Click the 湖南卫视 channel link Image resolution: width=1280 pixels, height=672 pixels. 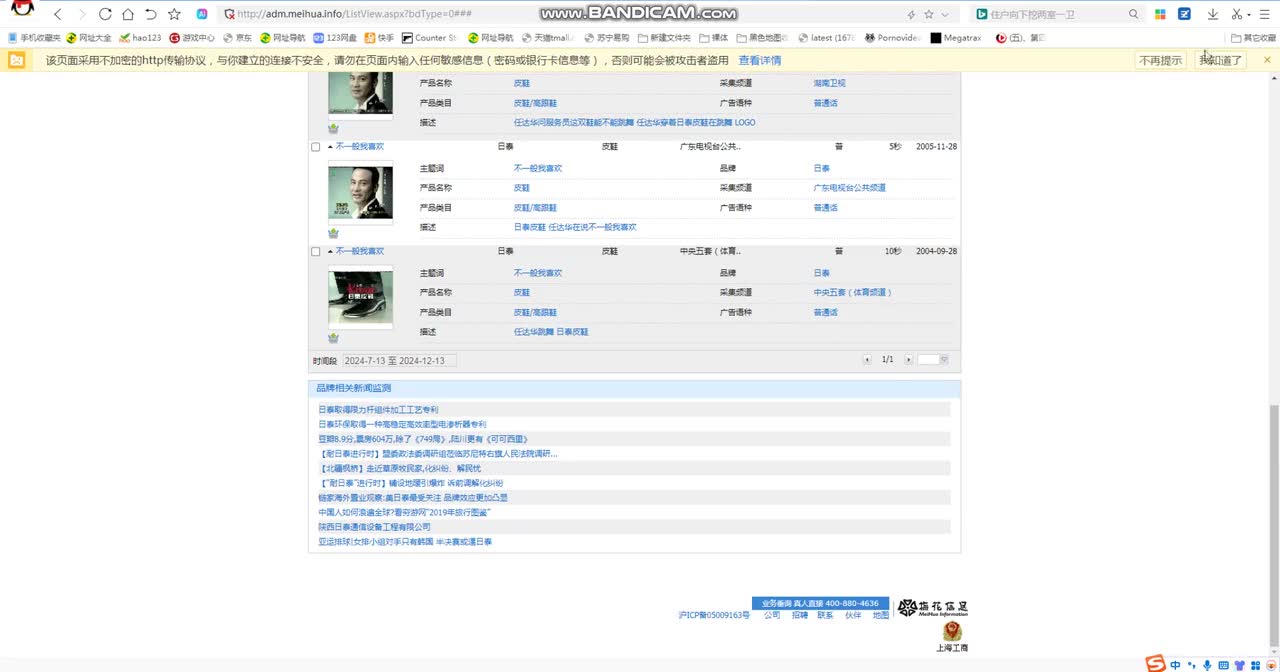point(829,83)
